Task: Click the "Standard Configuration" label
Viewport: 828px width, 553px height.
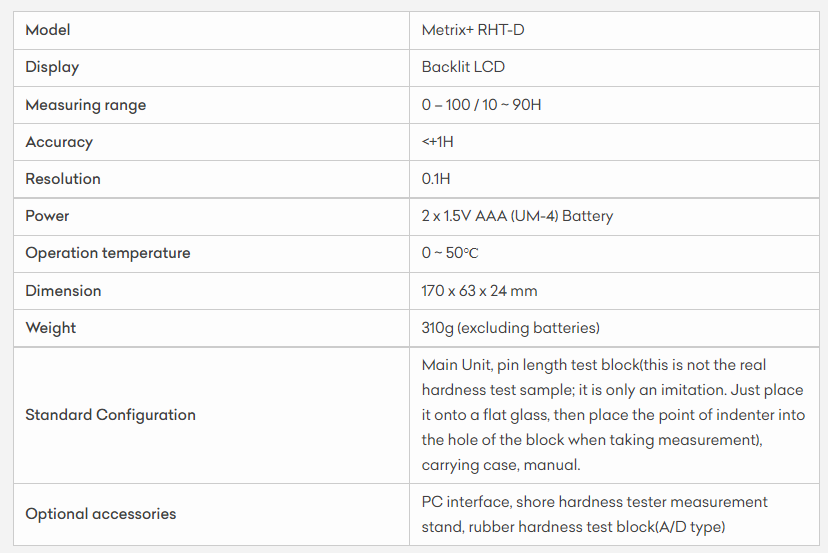Action: pyautogui.click(x=110, y=415)
